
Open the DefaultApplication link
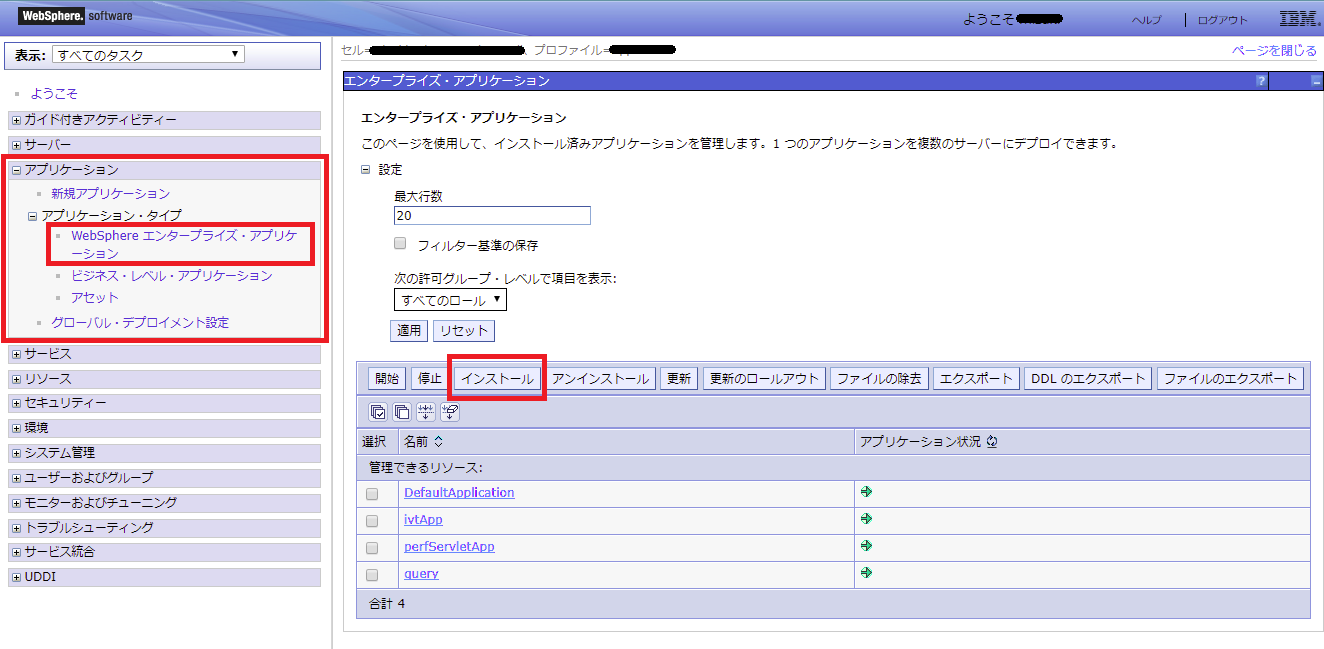click(459, 492)
